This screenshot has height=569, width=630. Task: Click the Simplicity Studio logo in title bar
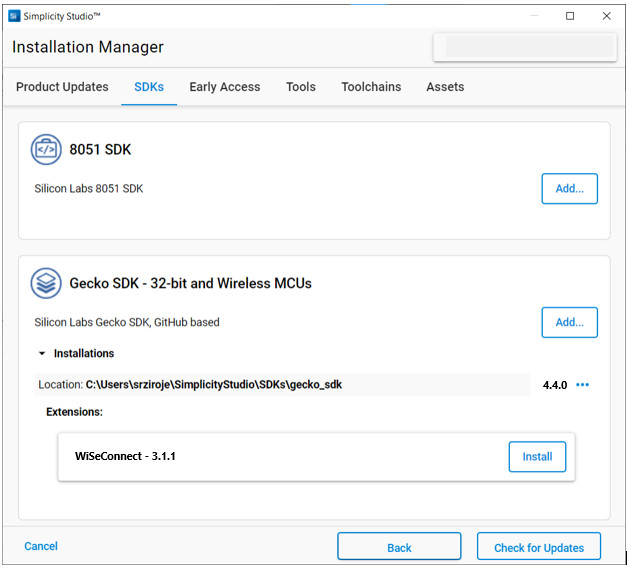click(15, 16)
